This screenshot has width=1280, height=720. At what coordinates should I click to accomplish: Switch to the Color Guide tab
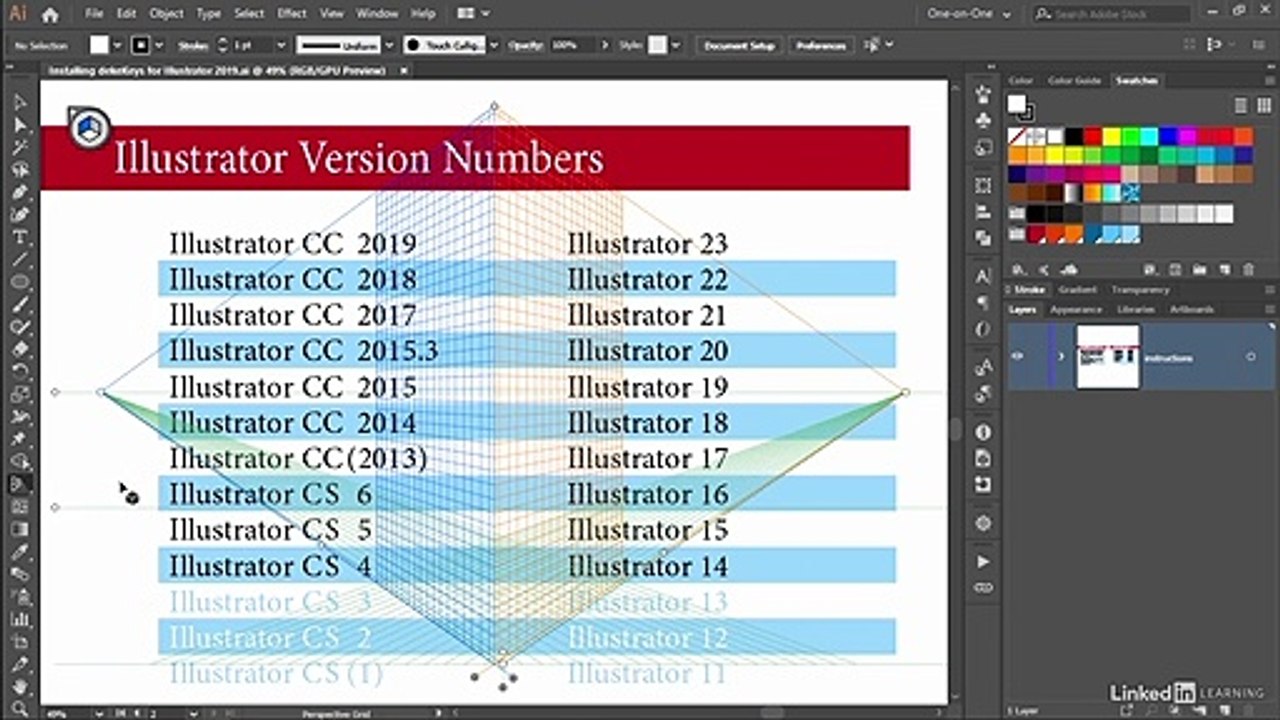[1074, 80]
